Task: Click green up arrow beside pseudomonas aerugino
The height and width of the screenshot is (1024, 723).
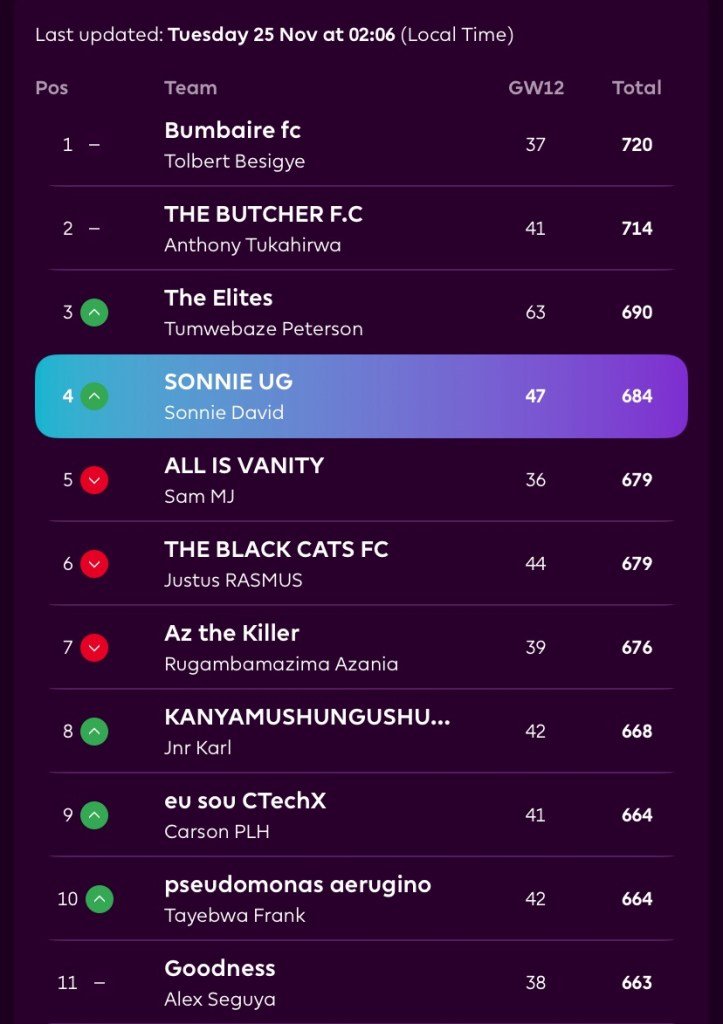Action: [99, 900]
